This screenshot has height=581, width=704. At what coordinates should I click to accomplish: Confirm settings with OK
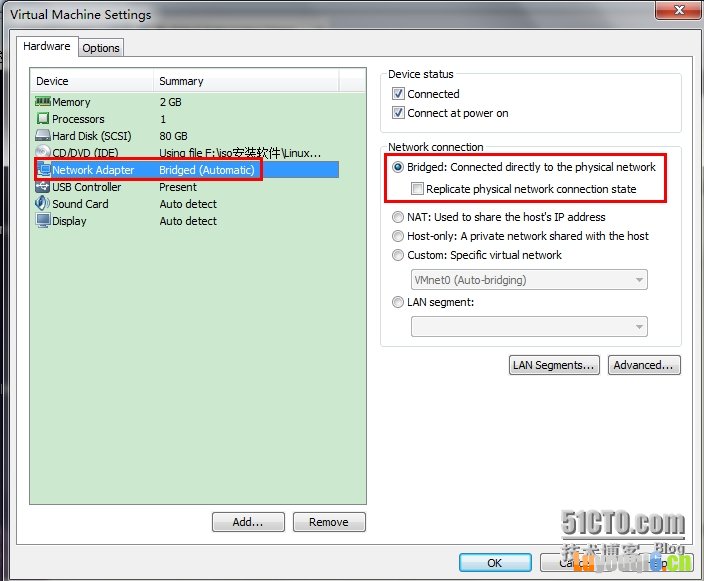pyautogui.click(x=495, y=563)
